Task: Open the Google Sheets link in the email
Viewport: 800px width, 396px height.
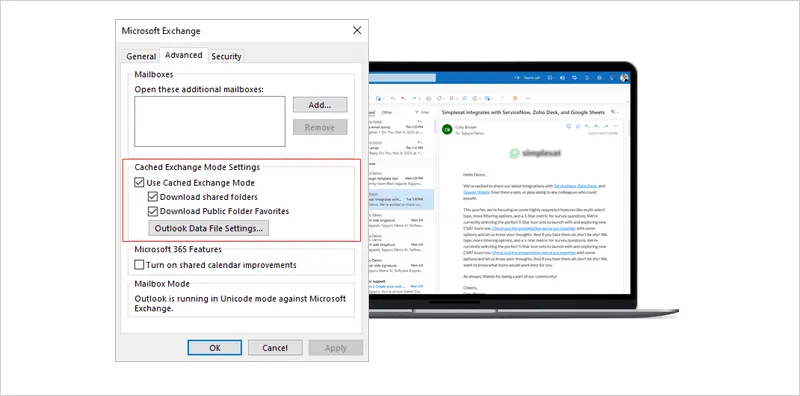Action: (477, 192)
